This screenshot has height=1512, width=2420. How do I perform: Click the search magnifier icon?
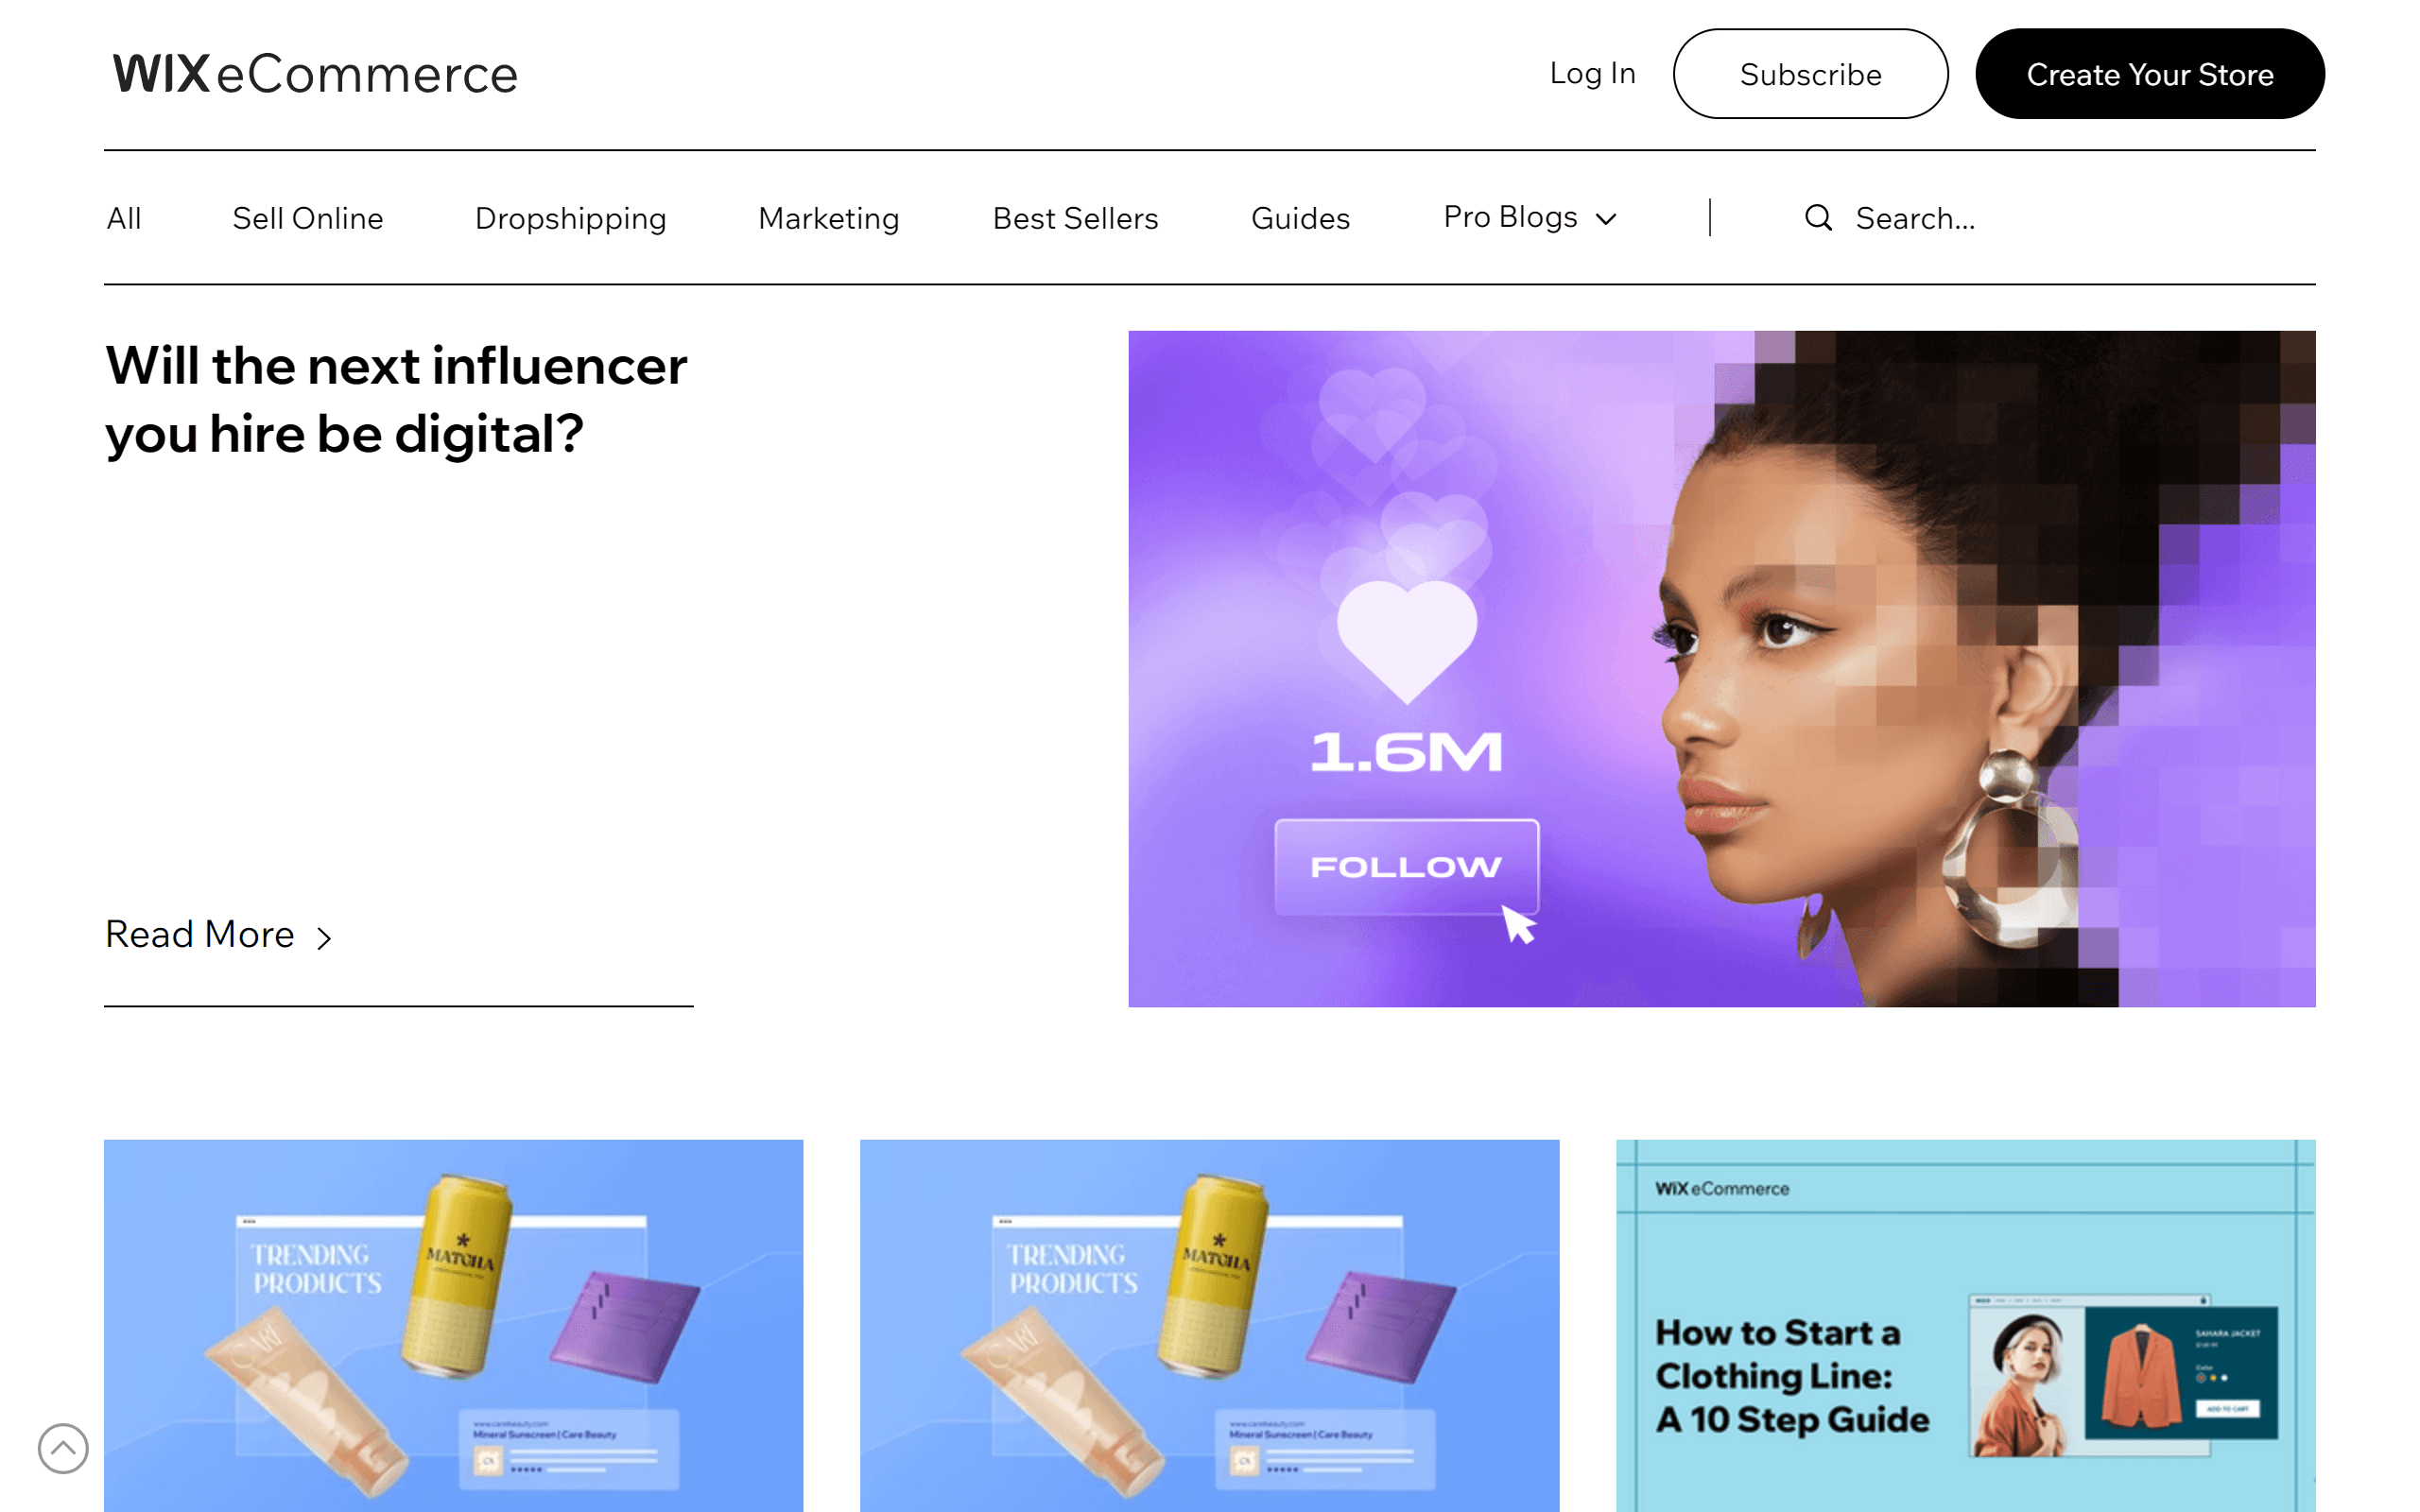click(x=1818, y=218)
